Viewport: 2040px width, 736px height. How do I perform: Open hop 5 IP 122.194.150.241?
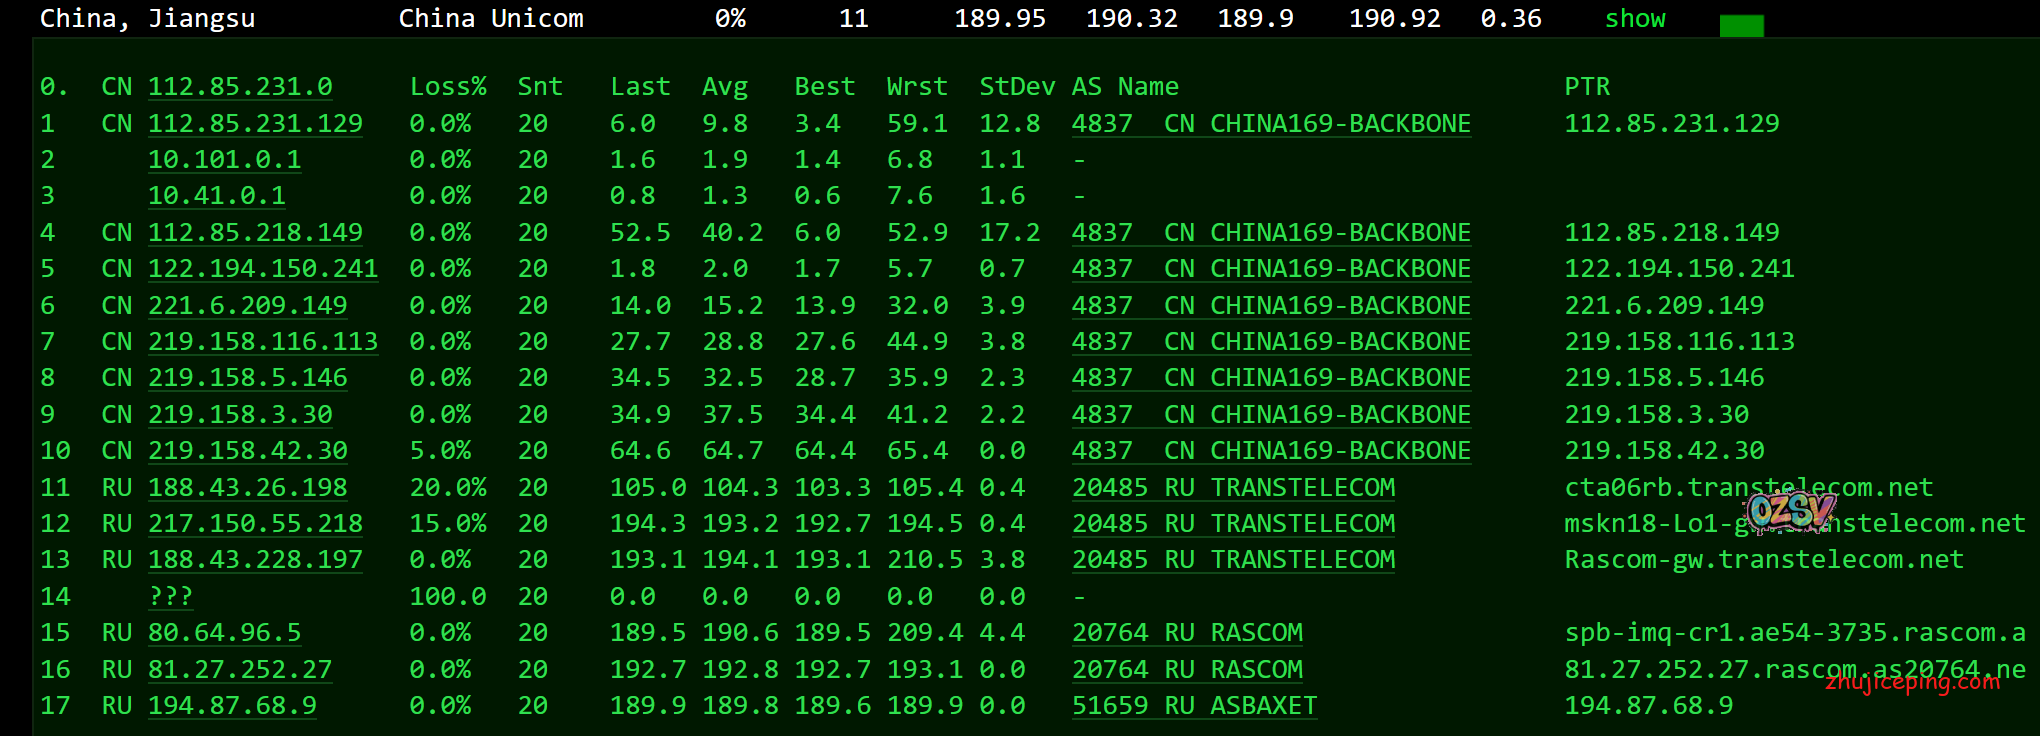tap(263, 269)
